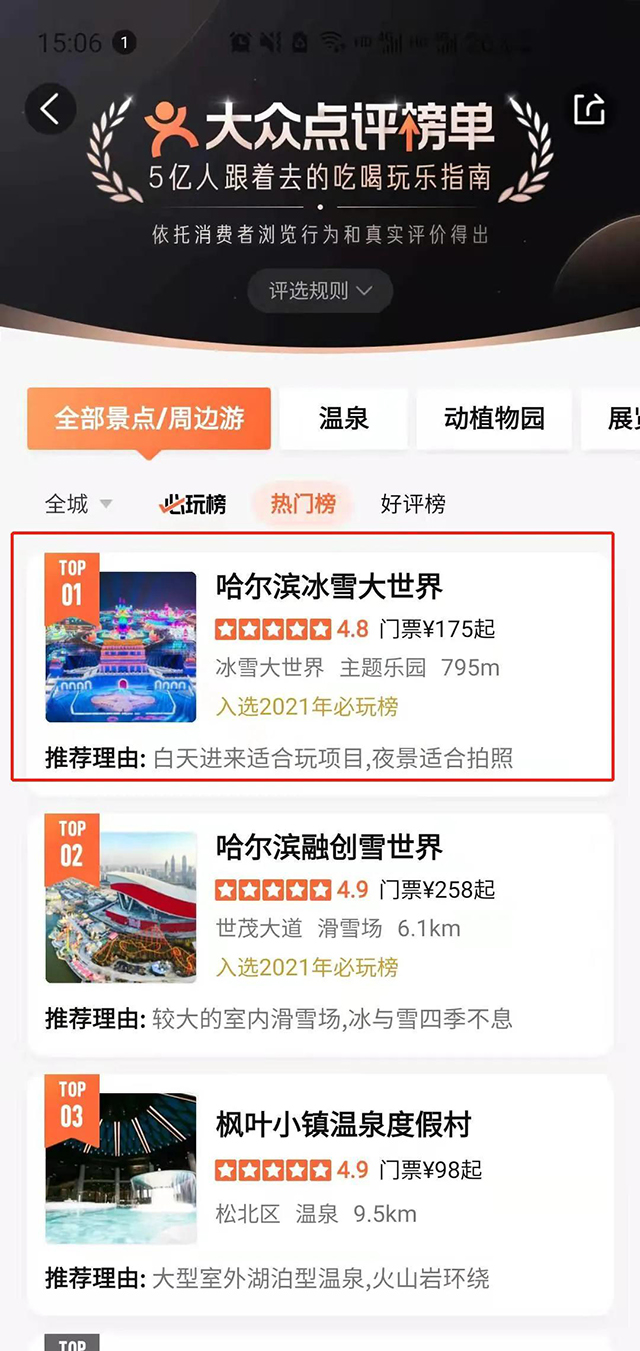This screenshot has height=1351, width=640.
Task: Tap the TOP 02 rank badge
Action: 72,844
